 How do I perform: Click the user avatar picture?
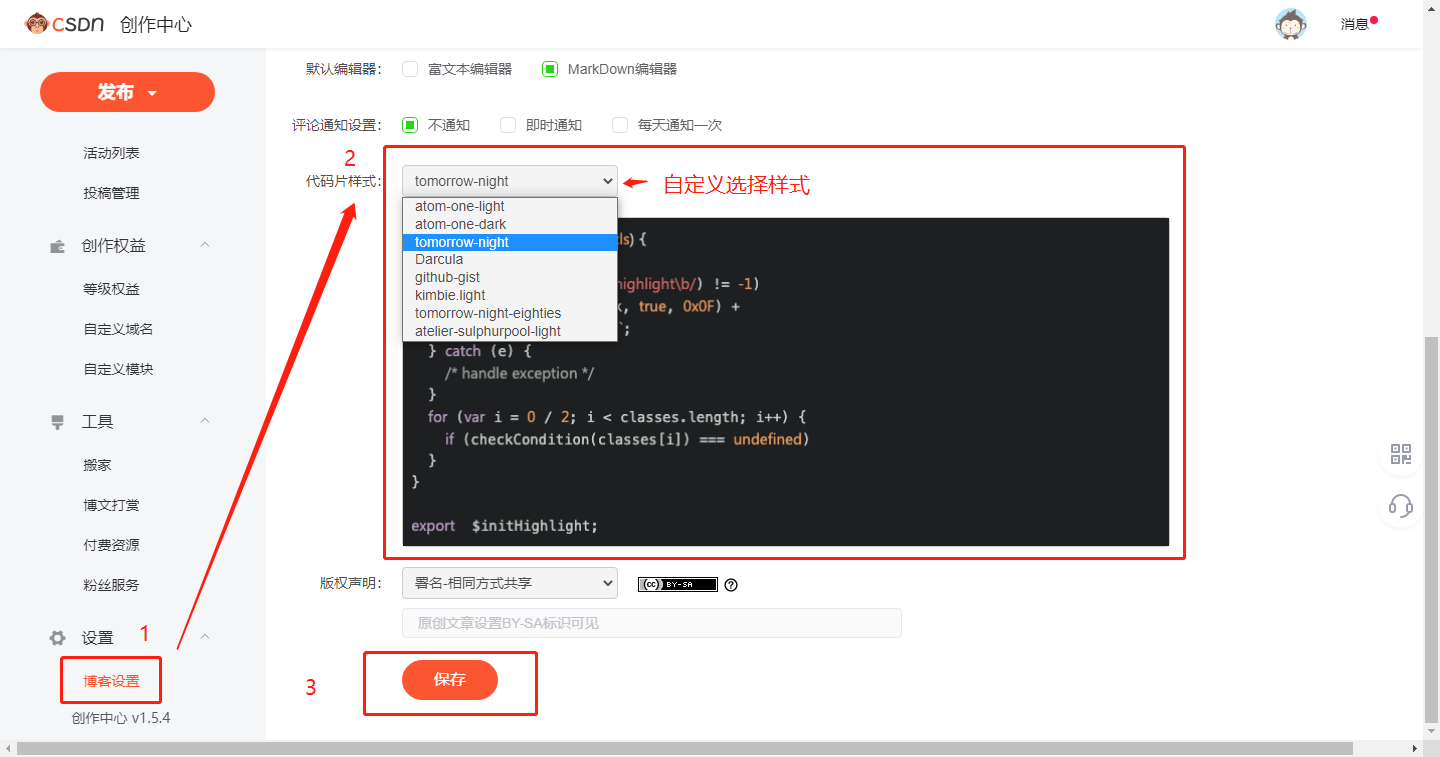pos(1290,23)
